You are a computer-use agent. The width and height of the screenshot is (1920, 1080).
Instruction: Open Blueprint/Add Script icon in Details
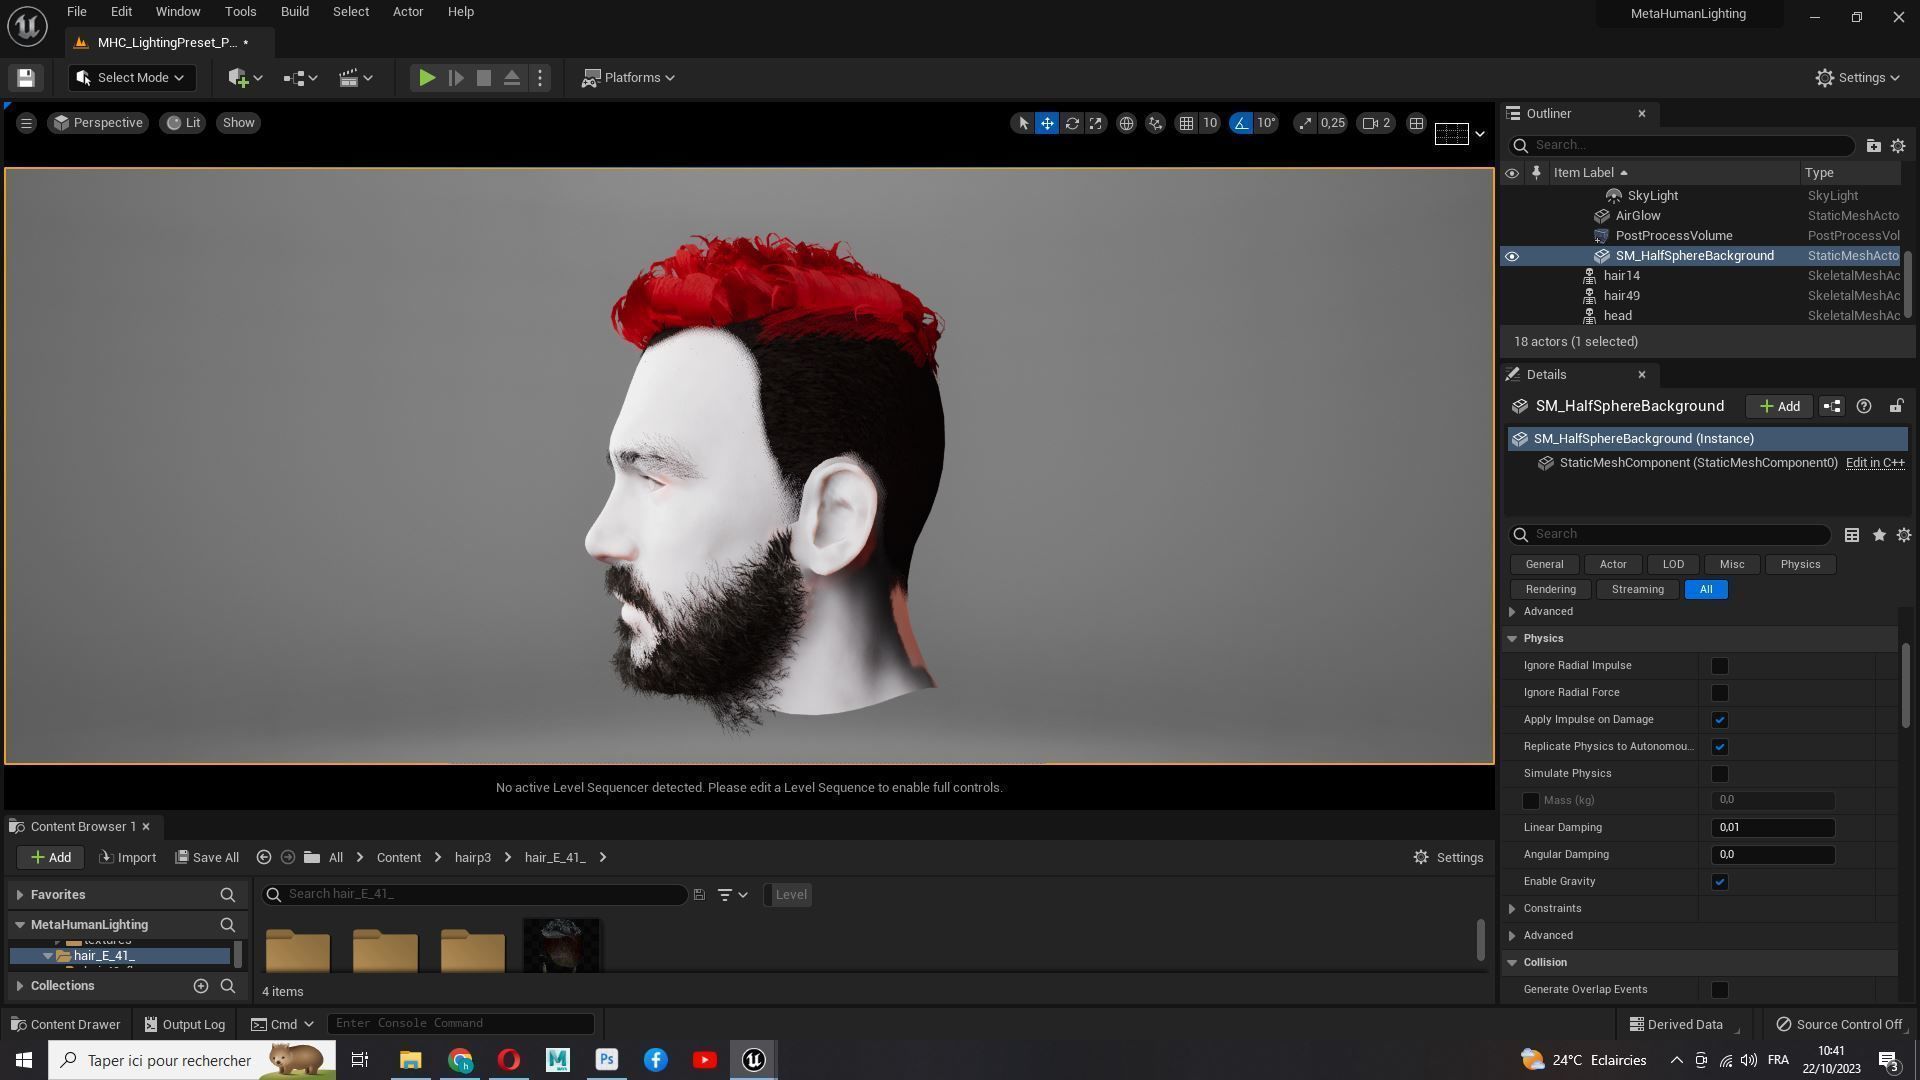1831,406
